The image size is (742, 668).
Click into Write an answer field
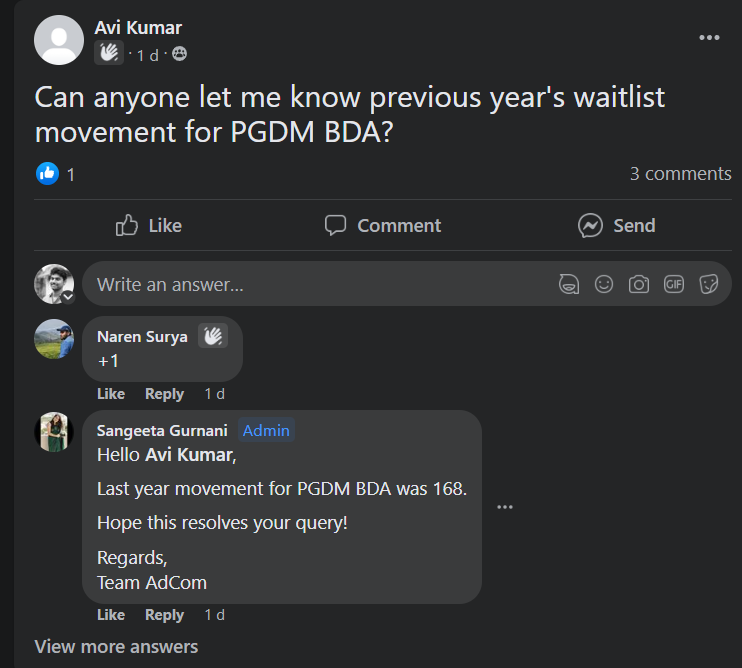pyautogui.click(x=320, y=284)
